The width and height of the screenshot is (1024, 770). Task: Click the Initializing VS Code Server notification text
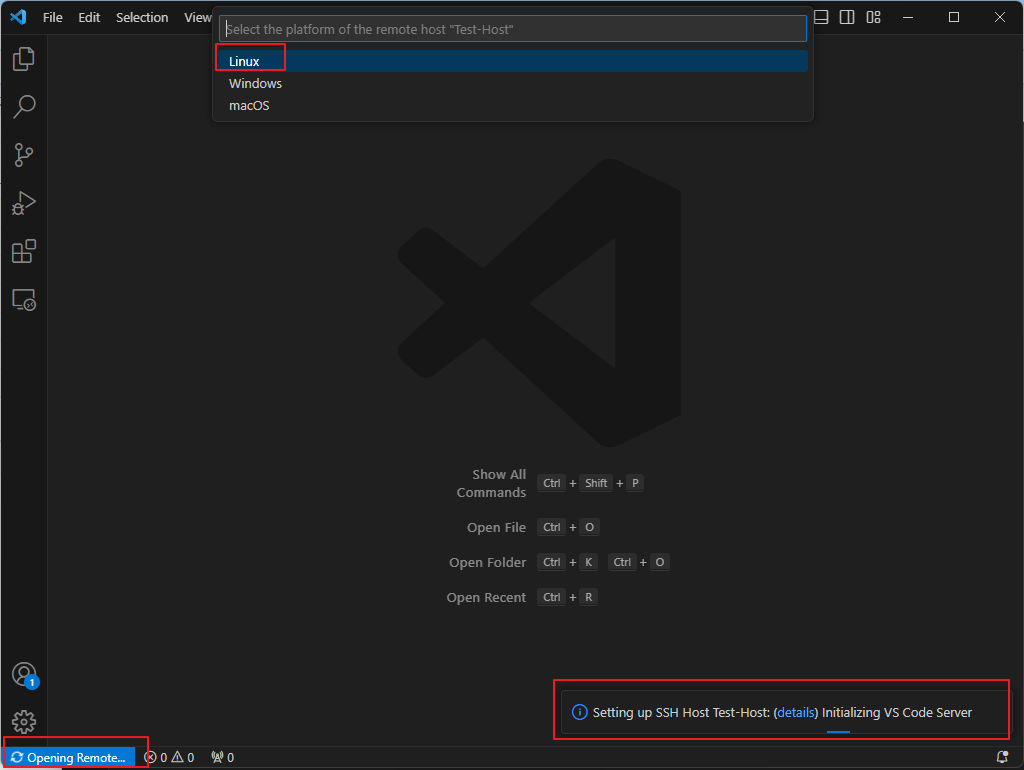click(897, 713)
